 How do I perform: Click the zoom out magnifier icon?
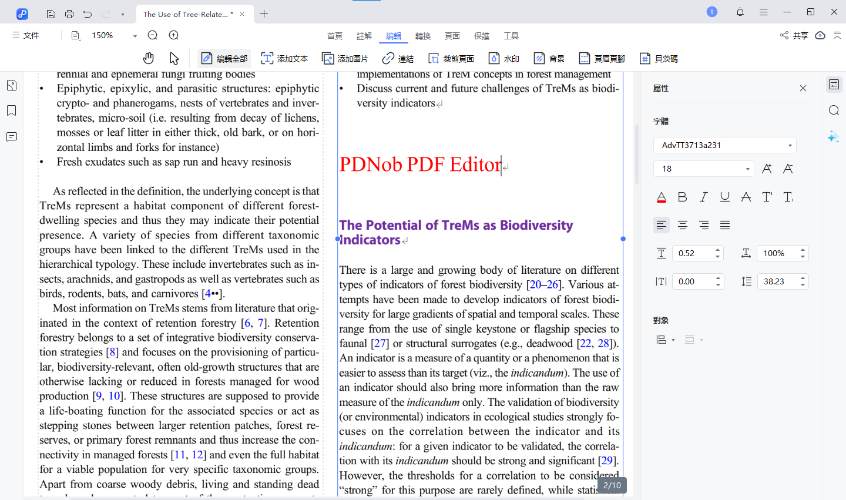[153, 35]
